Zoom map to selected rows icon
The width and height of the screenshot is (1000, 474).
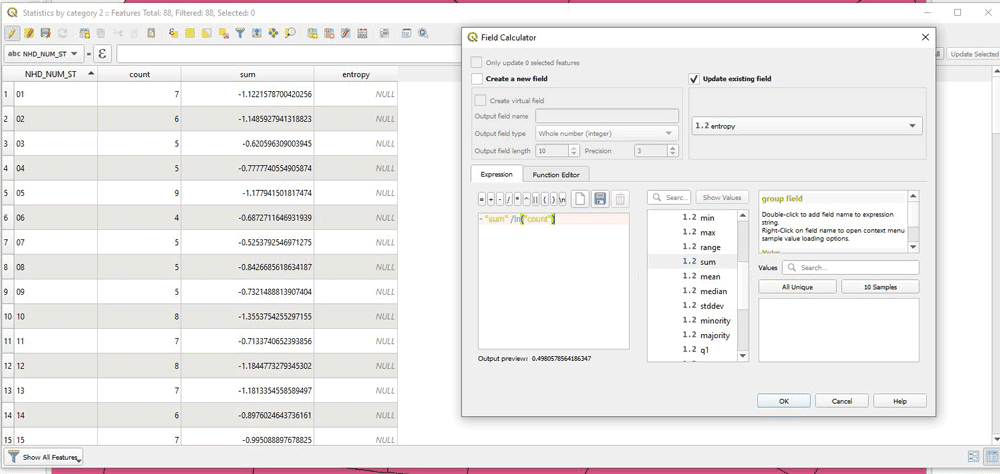tap(290, 33)
